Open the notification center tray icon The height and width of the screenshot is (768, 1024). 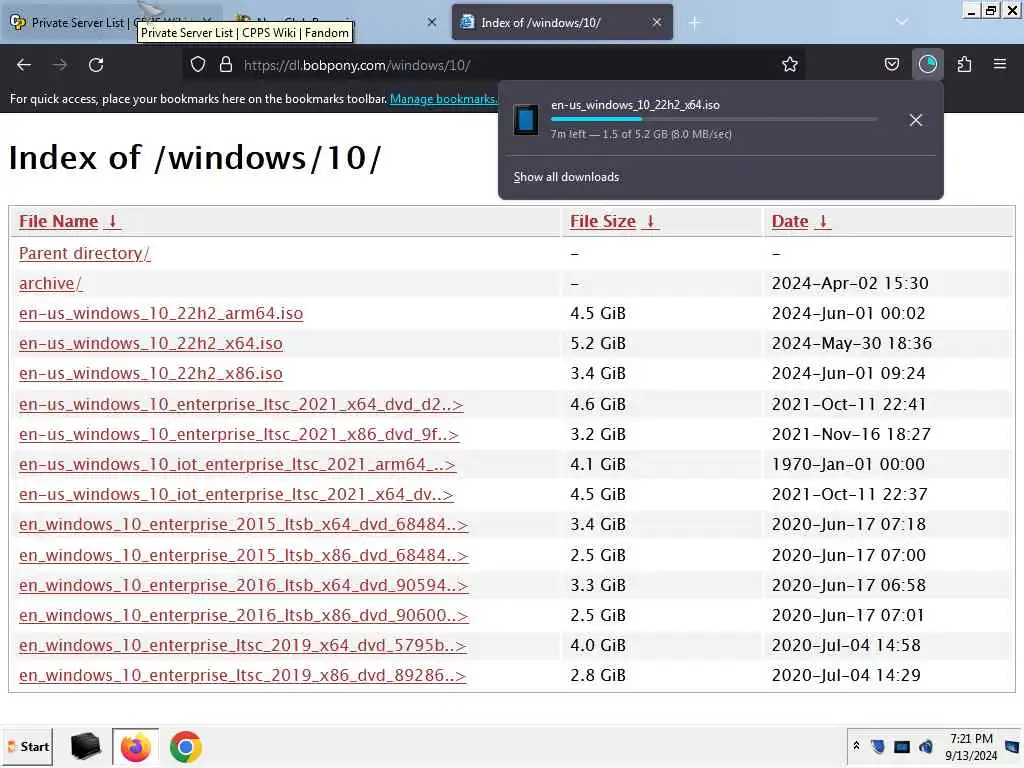(x=1012, y=746)
